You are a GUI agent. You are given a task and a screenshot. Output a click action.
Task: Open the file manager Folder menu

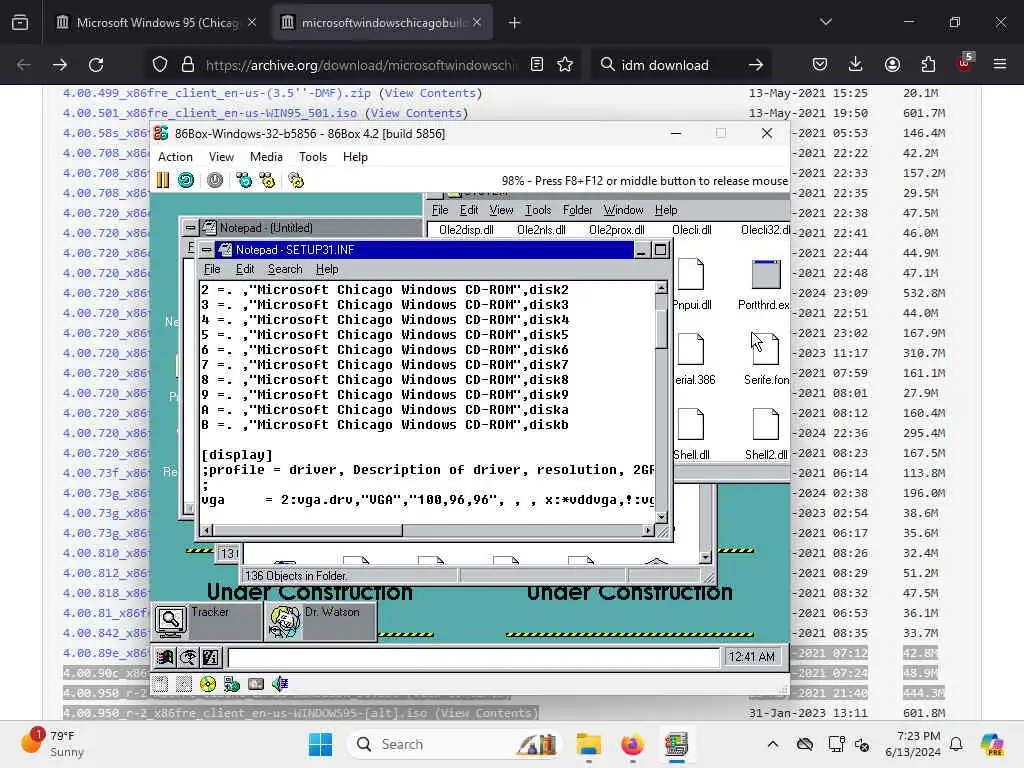coord(577,210)
